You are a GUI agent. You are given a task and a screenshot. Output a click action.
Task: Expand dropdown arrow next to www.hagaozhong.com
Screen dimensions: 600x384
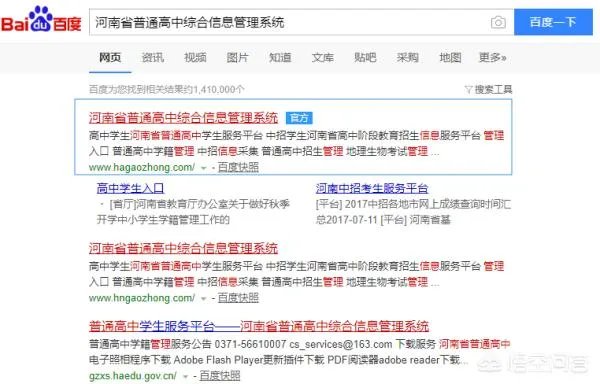204,168
